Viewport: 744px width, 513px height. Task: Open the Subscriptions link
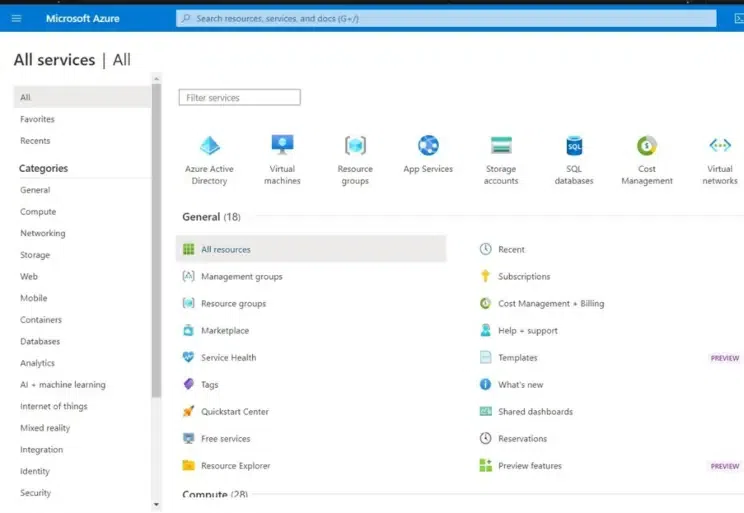pyautogui.click(x=524, y=276)
